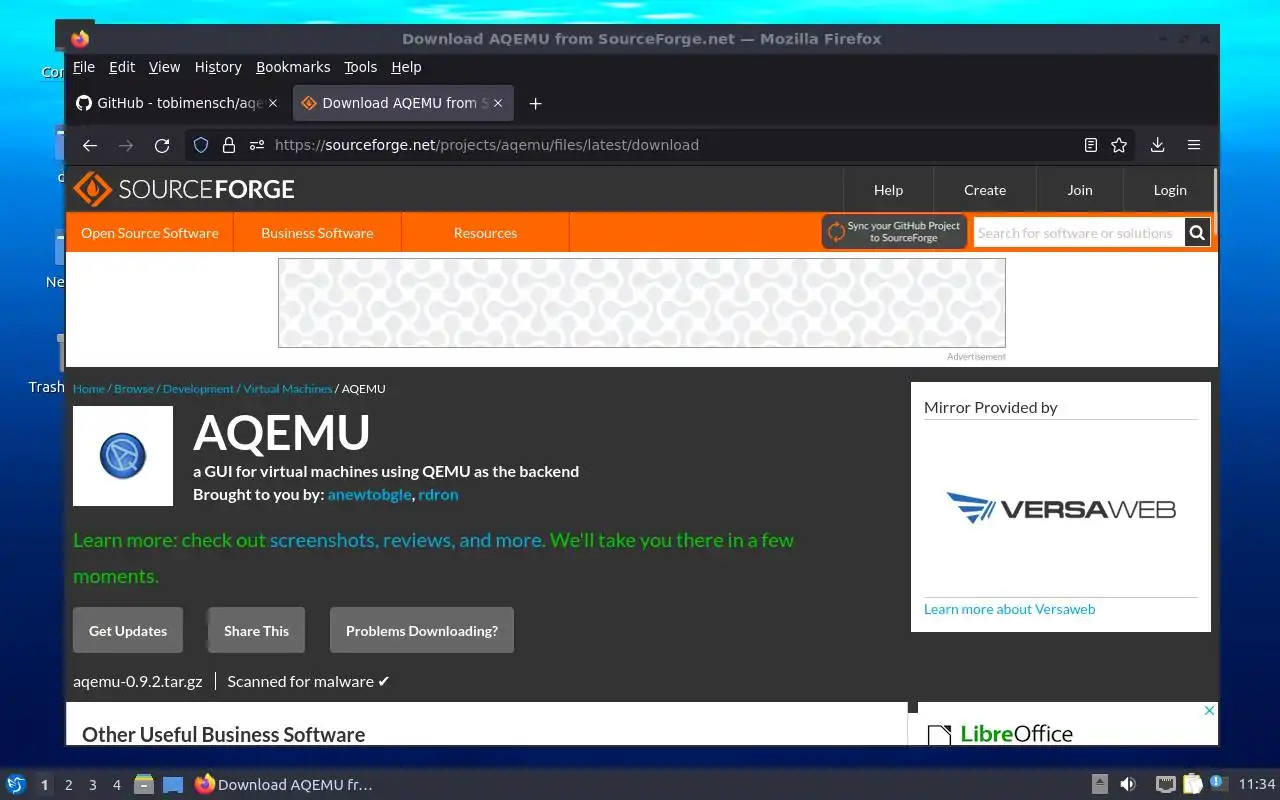Viewport: 1280px width, 800px height.
Task: Open the Lubuntu start menu icon
Action: tap(16, 784)
